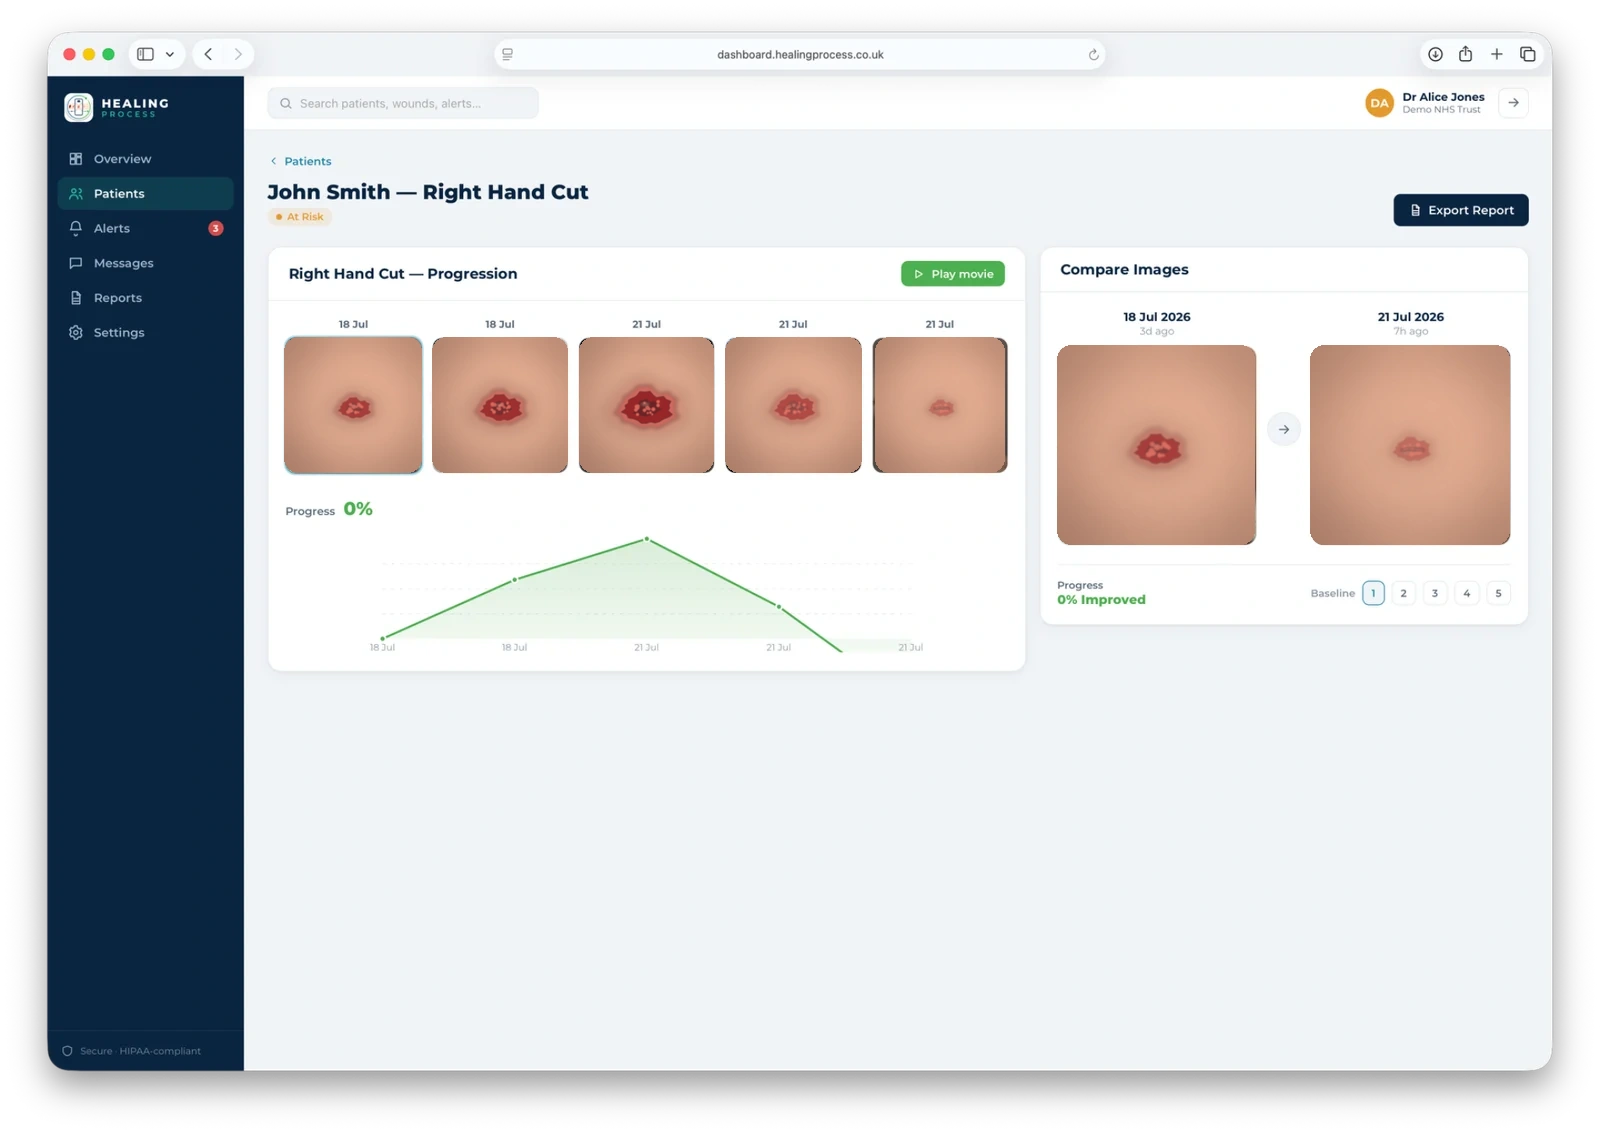Click the Healing Process logo icon
The height and width of the screenshot is (1133, 1600).
click(78, 107)
